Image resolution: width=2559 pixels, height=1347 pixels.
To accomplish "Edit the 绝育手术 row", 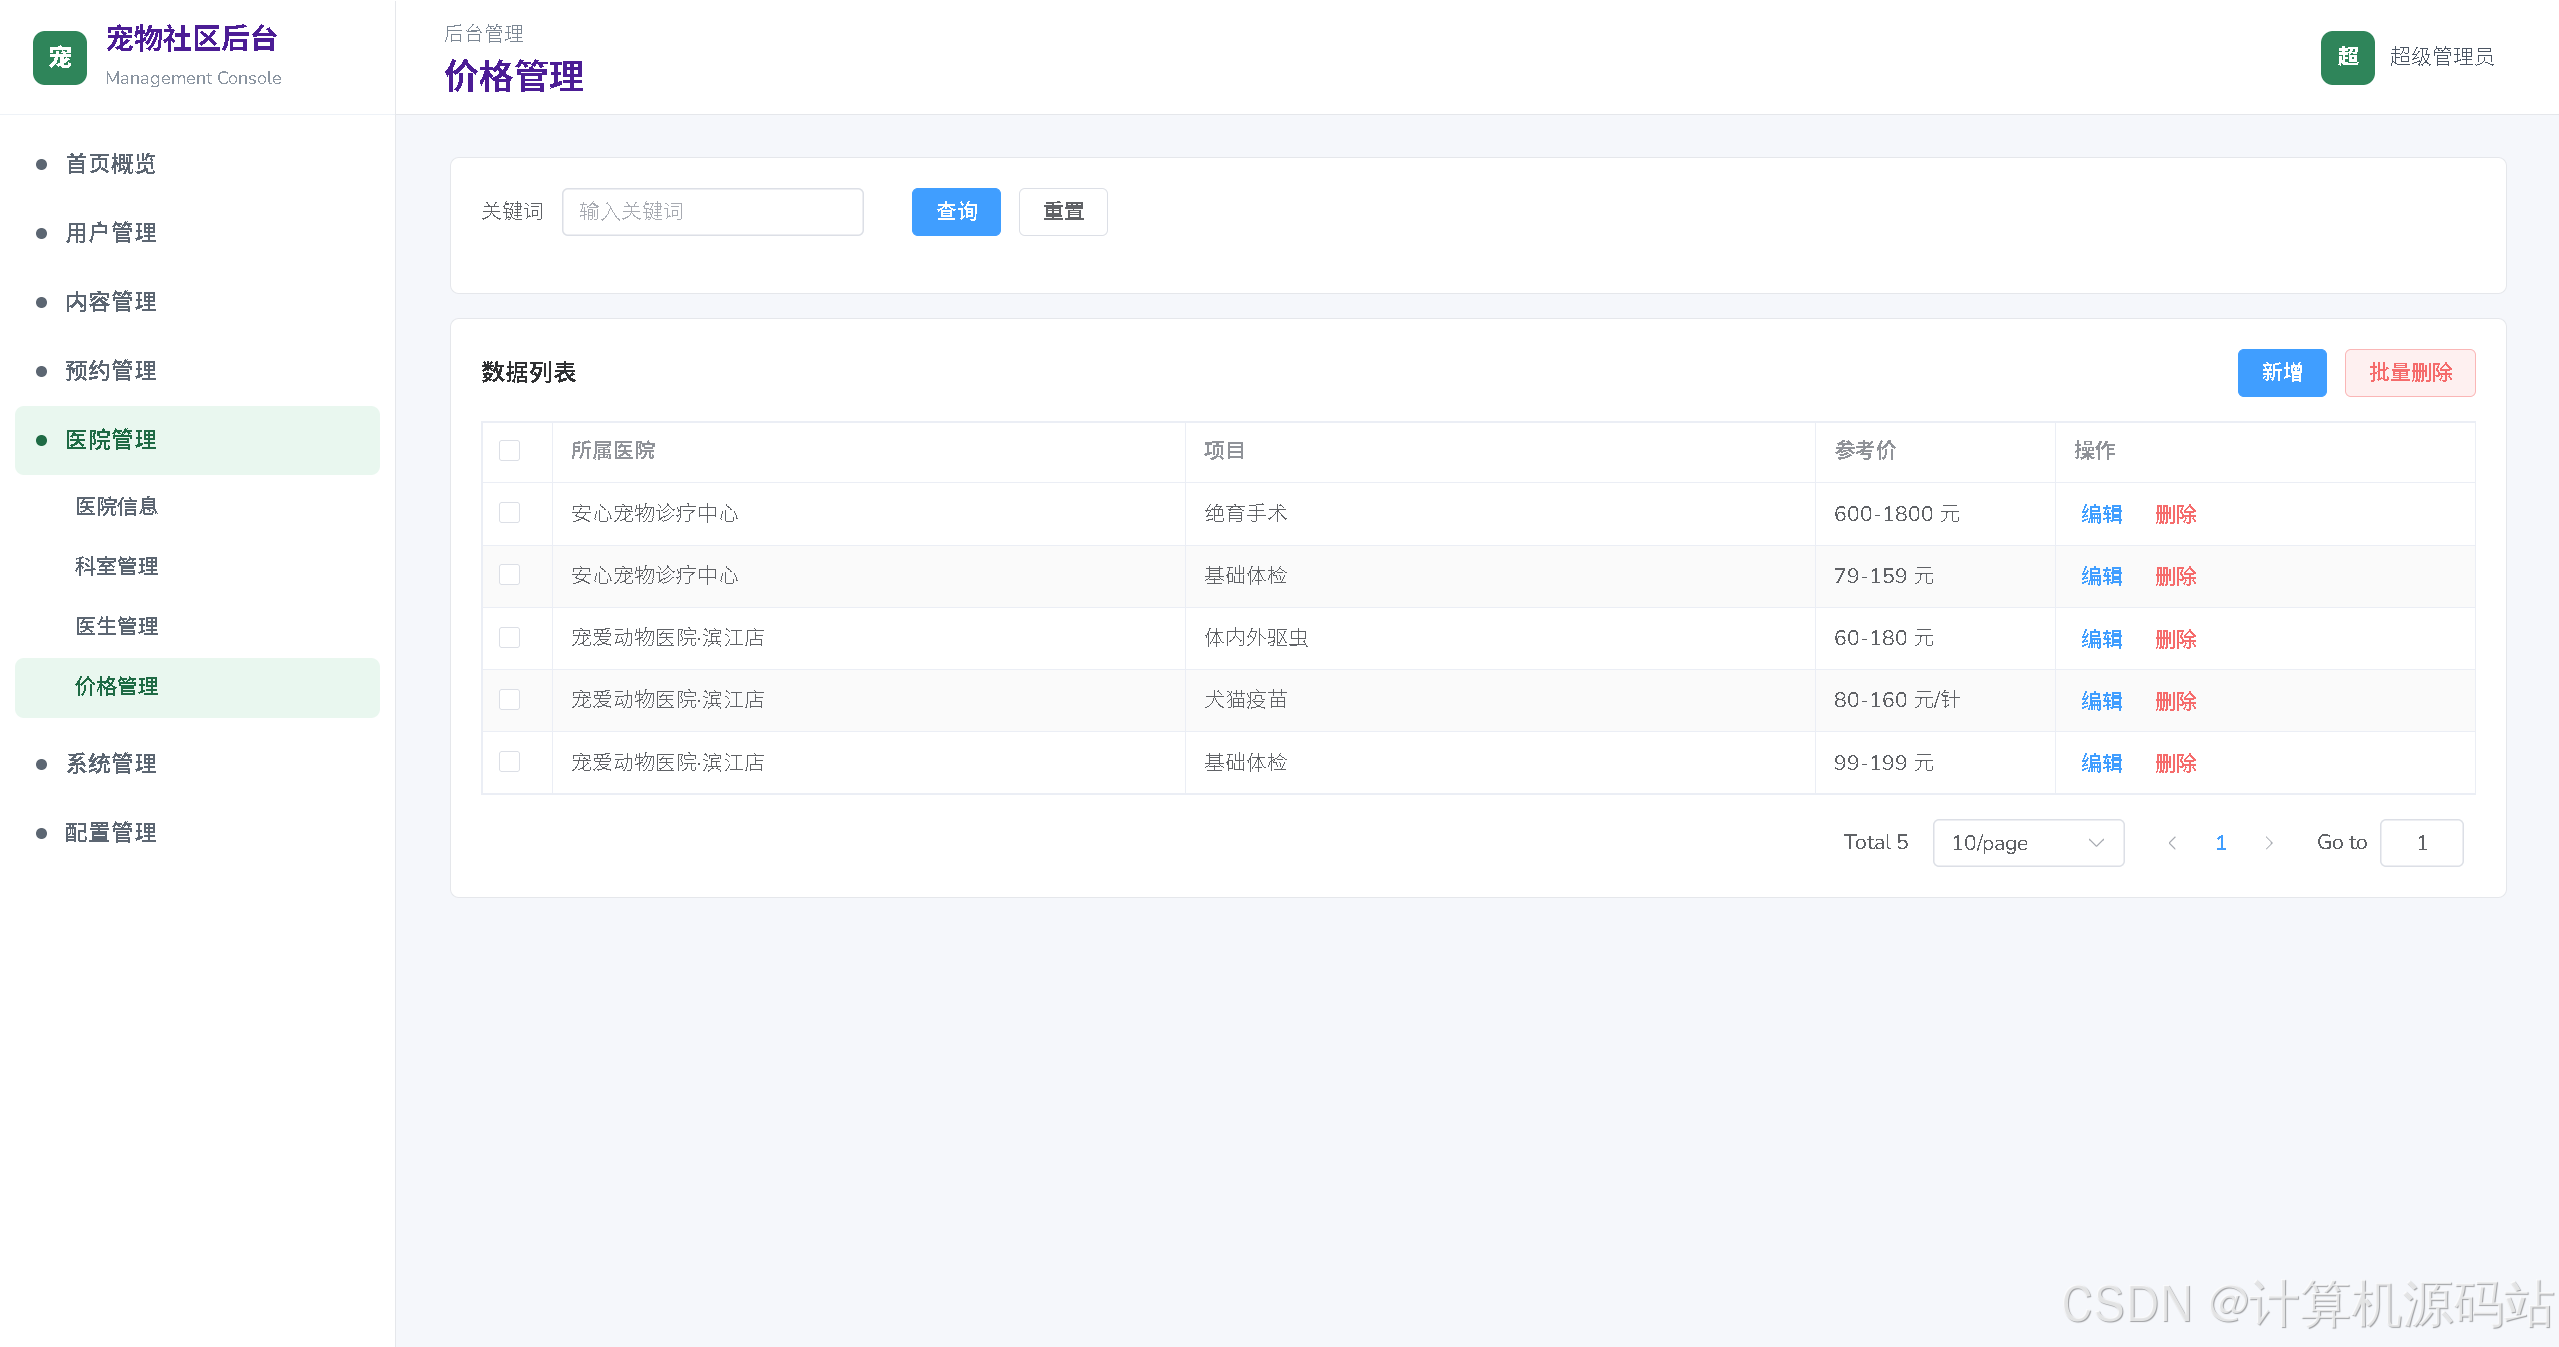I will [2101, 514].
